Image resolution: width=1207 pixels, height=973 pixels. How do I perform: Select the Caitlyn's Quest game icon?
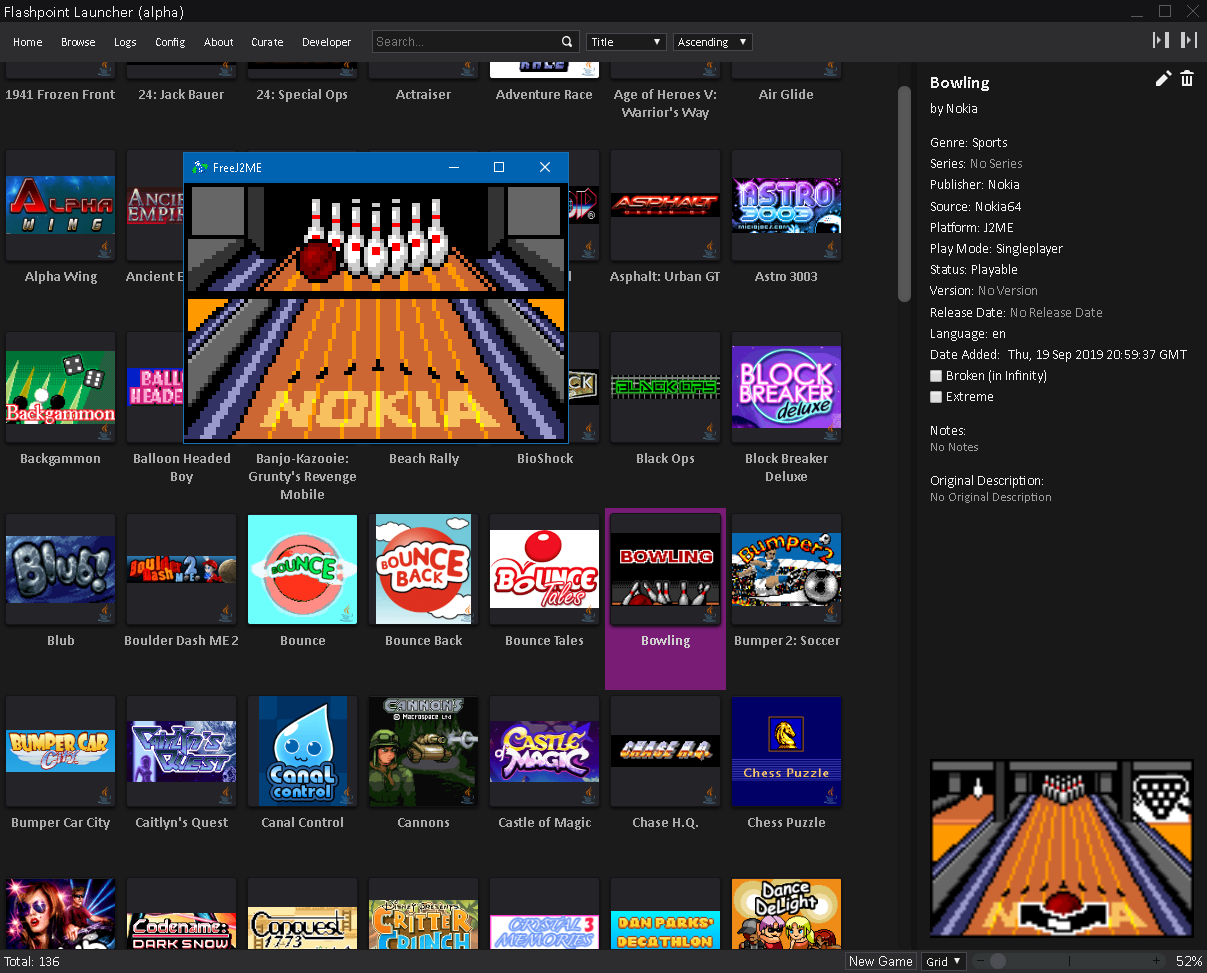pos(182,751)
